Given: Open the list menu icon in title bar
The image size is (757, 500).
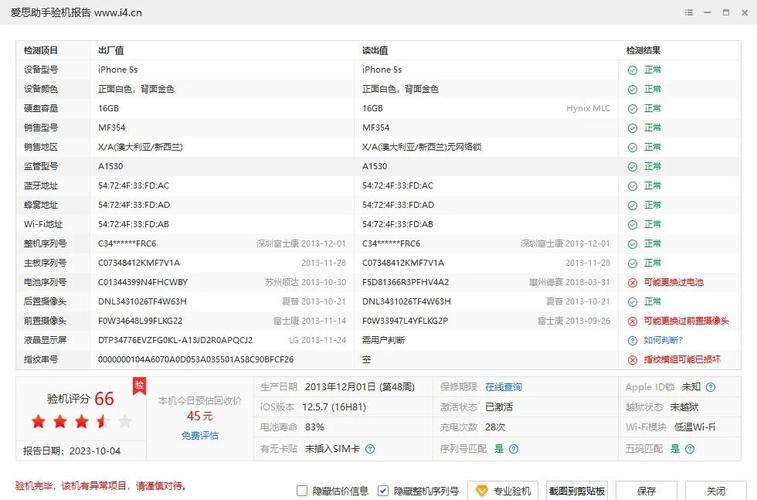Looking at the screenshot, I should tap(689, 13).
